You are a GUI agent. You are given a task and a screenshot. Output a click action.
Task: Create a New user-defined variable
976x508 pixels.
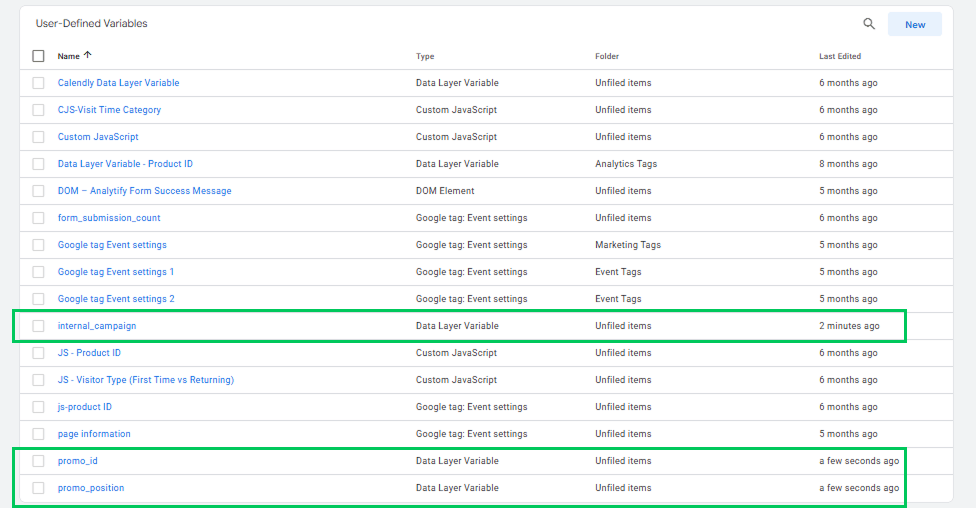pyautogui.click(x=914, y=24)
